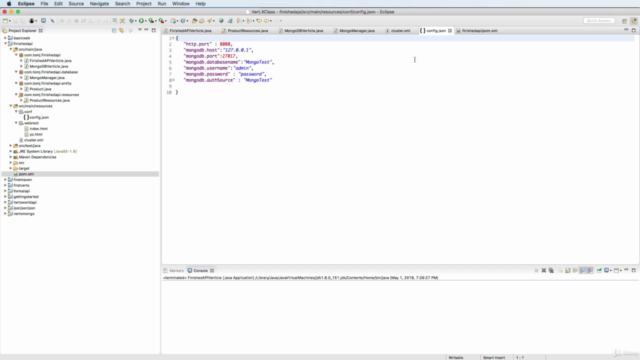Click Remove All Terminated Launches in console
Image resolution: width=640 pixels, height=360 pixels.
(x=551, y=271)
